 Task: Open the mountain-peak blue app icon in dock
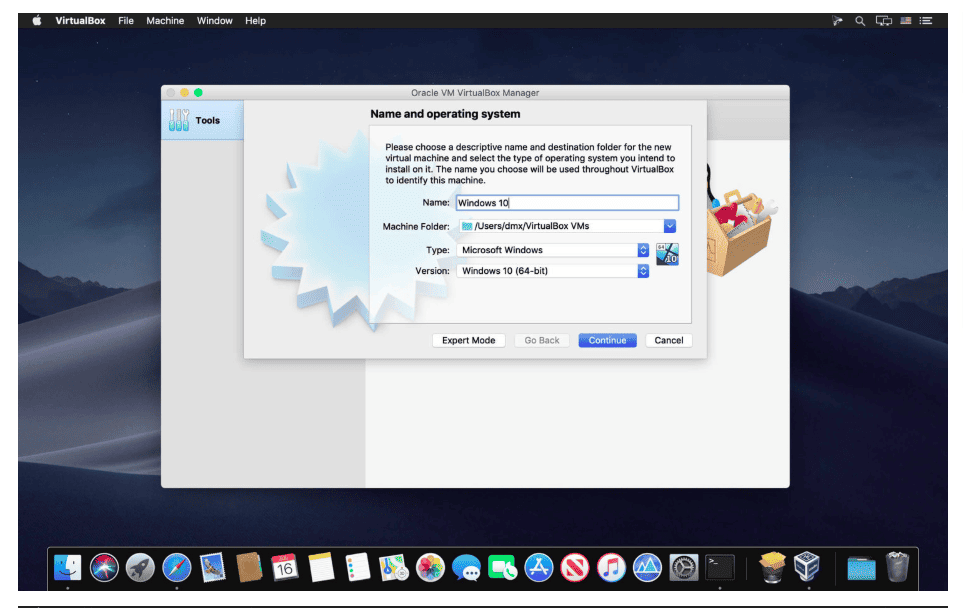tap(647, 567)
